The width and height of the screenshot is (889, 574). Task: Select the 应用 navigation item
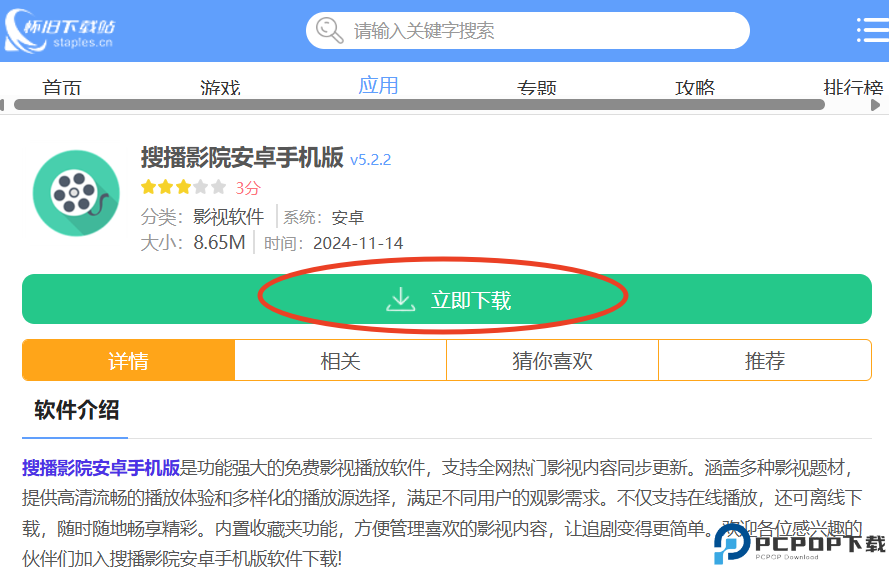(378, 86)
